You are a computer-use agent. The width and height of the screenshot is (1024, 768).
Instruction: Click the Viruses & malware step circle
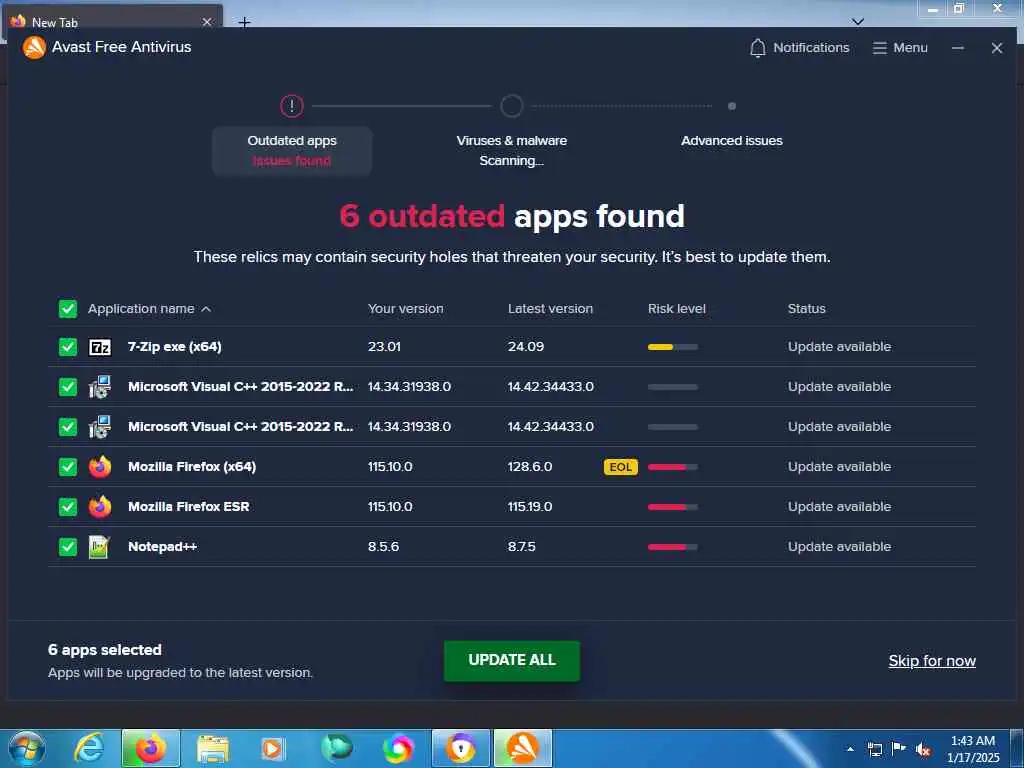pos(511,106)
